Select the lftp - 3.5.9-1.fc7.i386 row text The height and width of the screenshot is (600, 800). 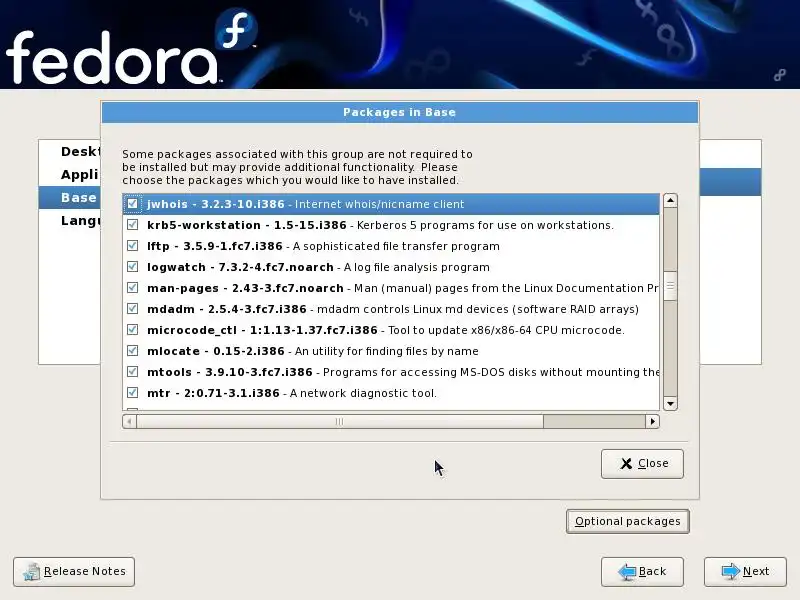click(215, 246)
